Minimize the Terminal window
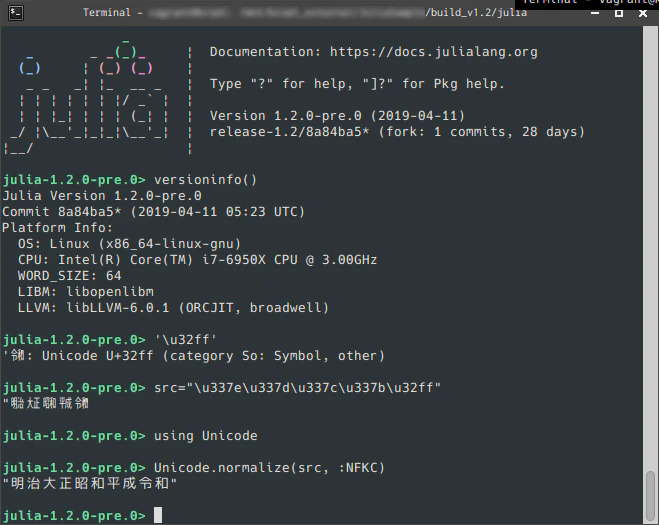Image resolution: width=659 pixels, height=525 pixels. tap(595, 13)
